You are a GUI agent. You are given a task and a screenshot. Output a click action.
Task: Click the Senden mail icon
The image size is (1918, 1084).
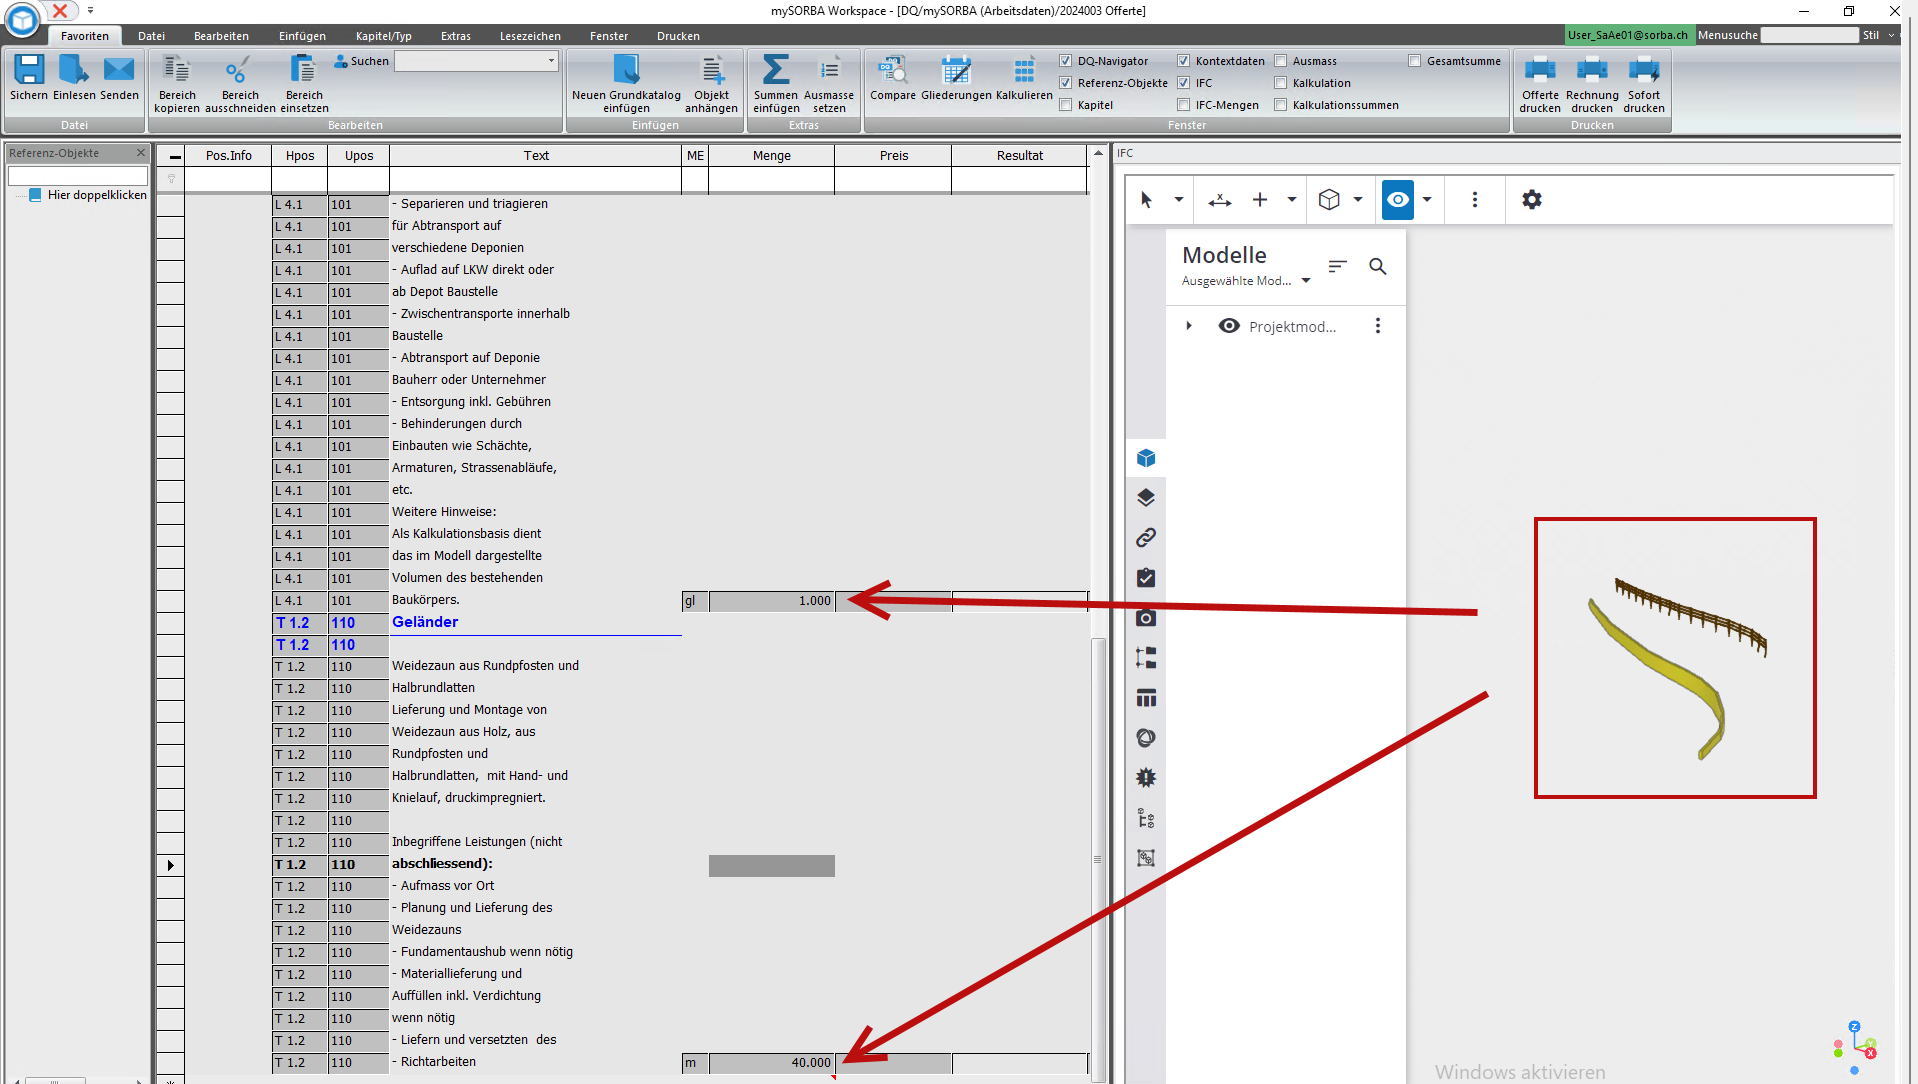tap(119, 70)
